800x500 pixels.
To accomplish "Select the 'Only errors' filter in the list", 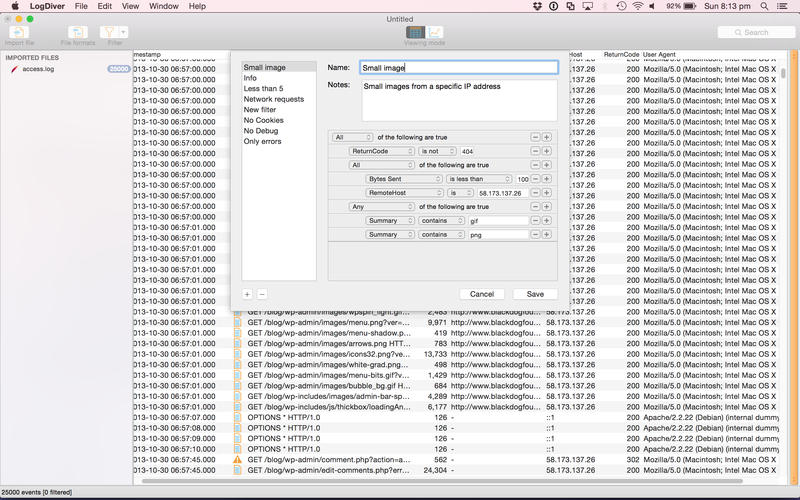I will tap(263, 141).
